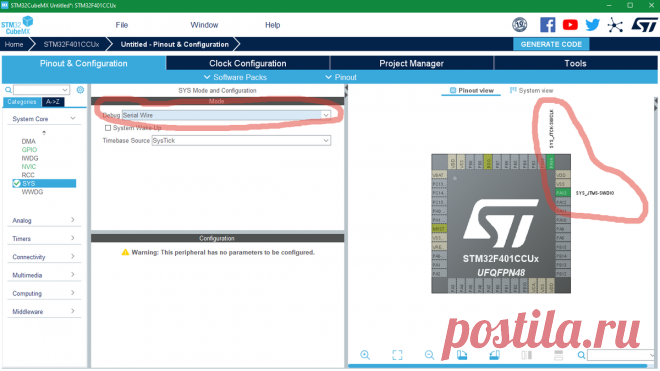Open the Twitter bird icon link
The image size is (660, 371).
pyautogui.click(x=592, y=25)
